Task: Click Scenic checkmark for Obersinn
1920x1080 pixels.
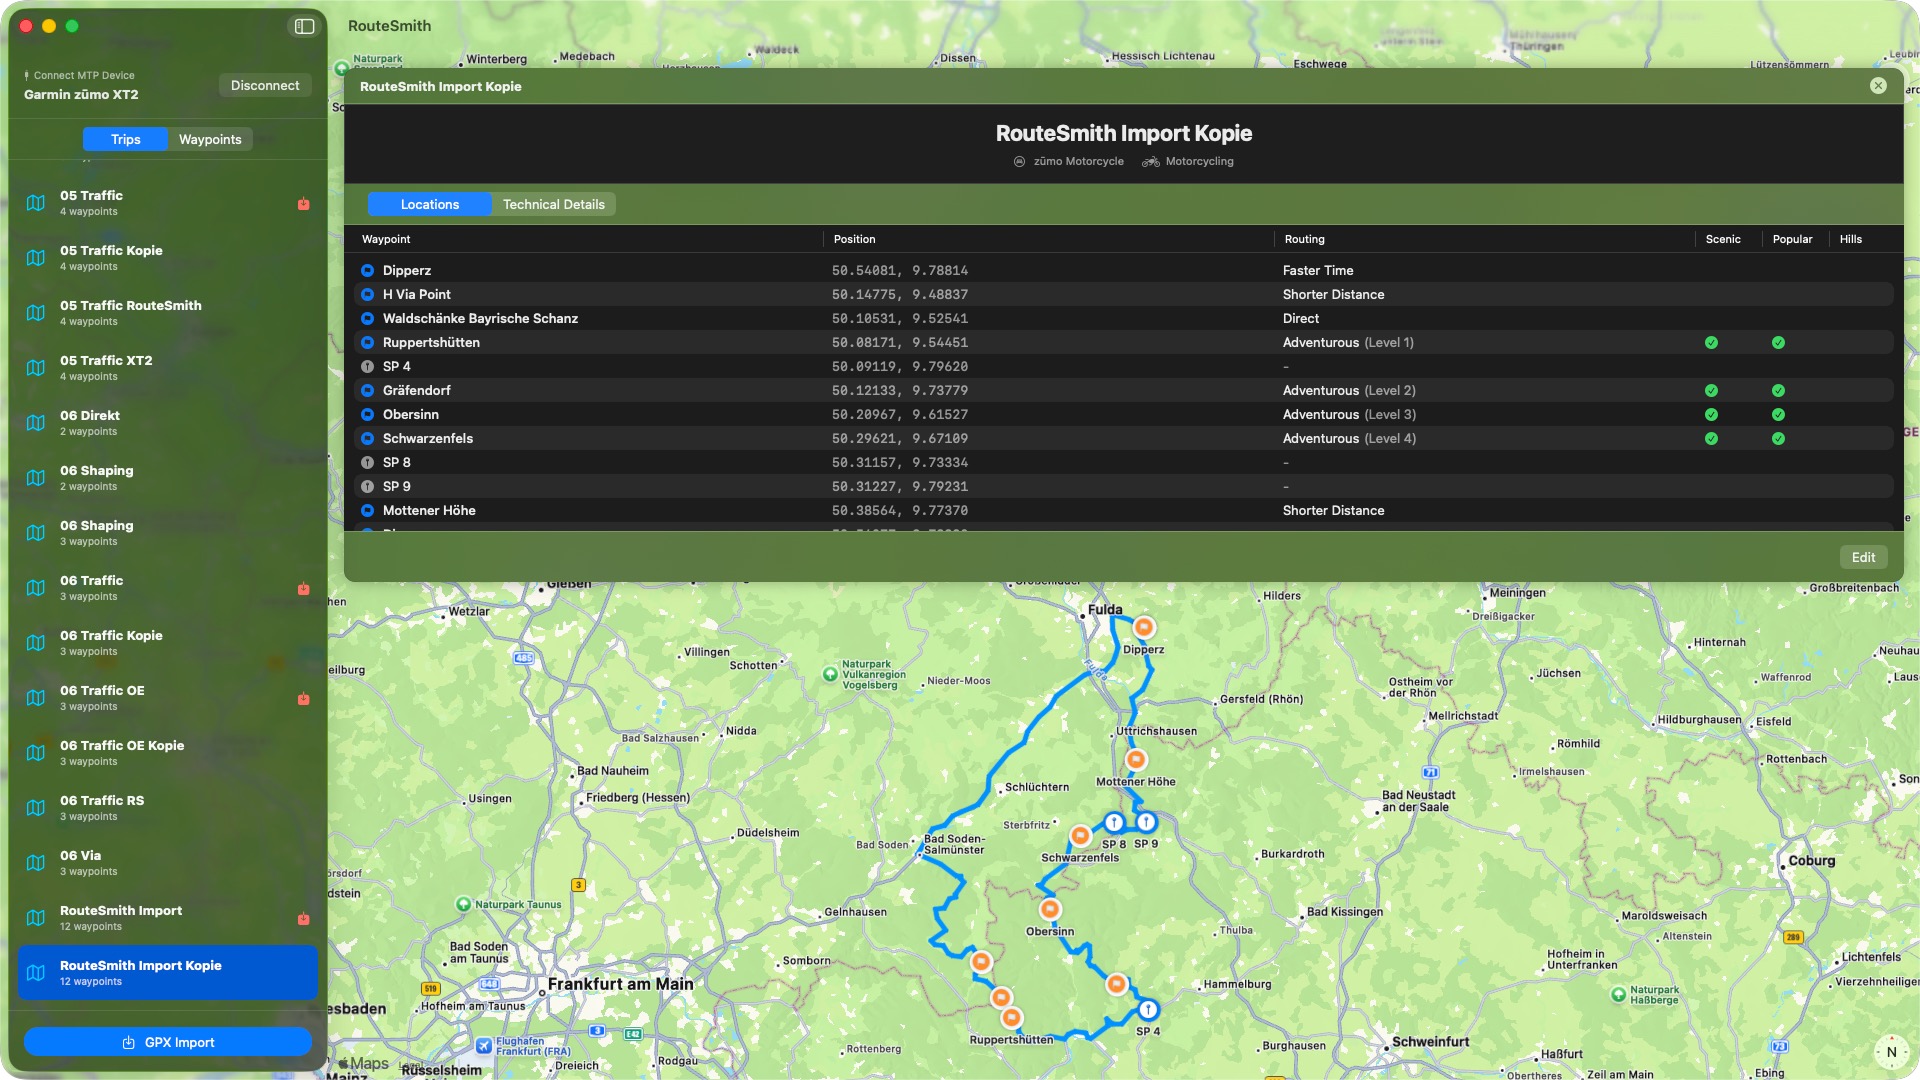Action: coord(1711,415)
